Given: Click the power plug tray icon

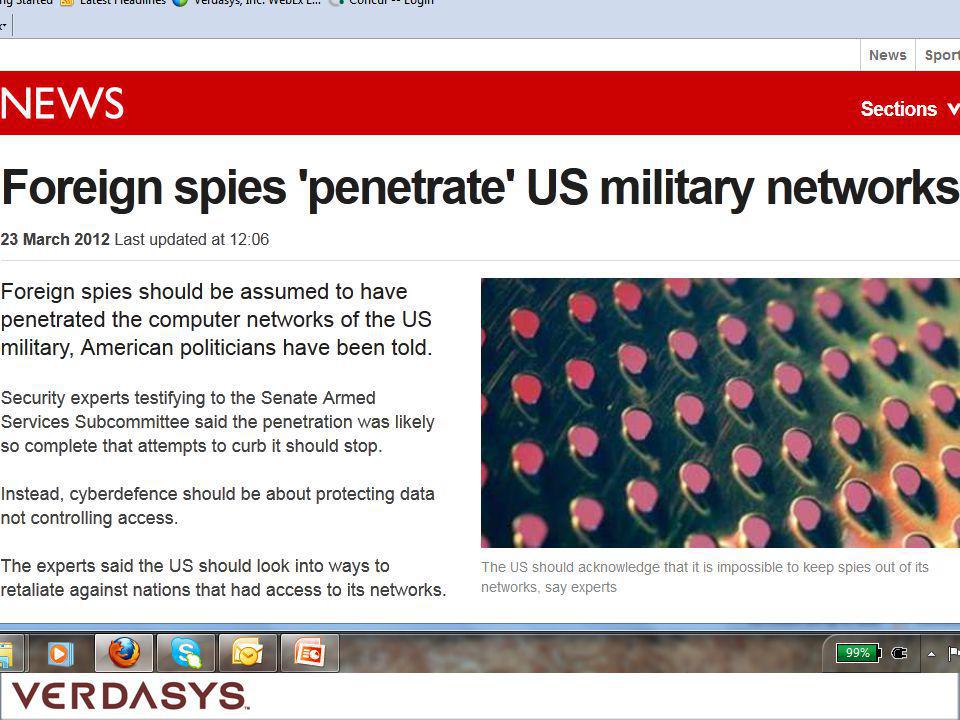Looking at the screenshot, I should click(899, 653).
